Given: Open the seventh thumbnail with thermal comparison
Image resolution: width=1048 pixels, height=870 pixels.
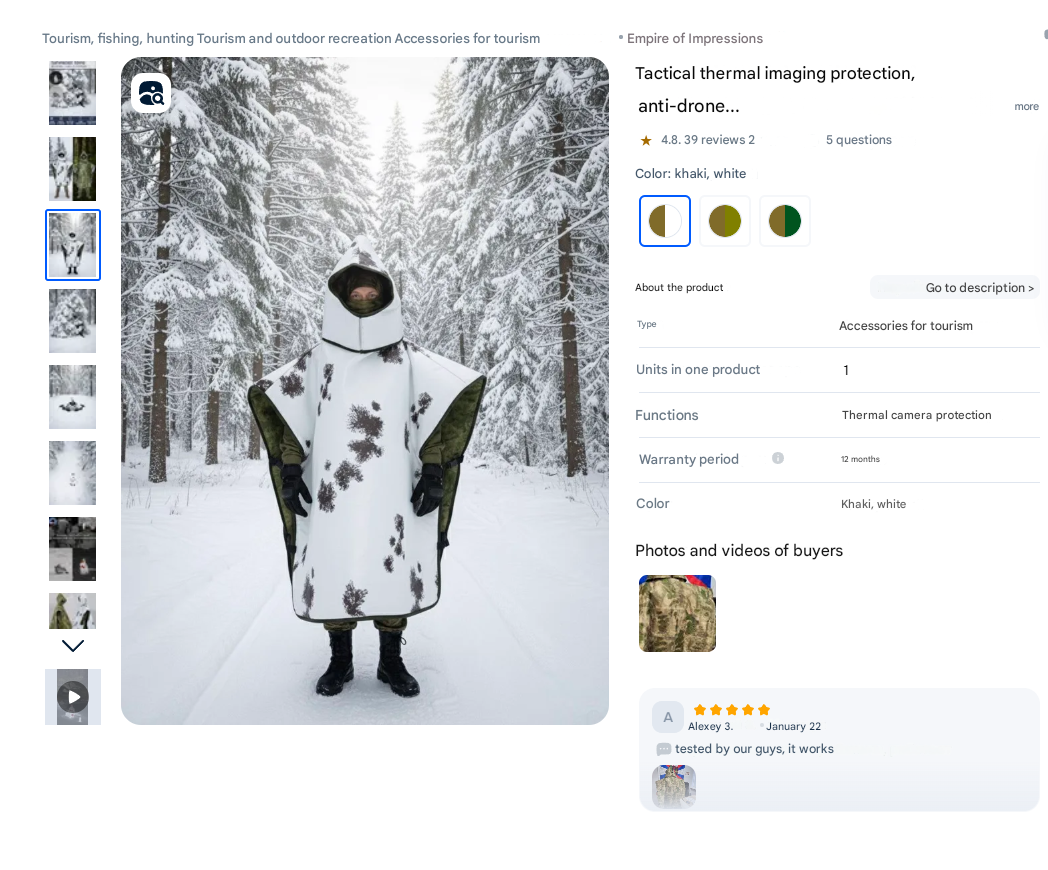Looking at the screenshot, I should pyautogui.click(x=73, y=549).
